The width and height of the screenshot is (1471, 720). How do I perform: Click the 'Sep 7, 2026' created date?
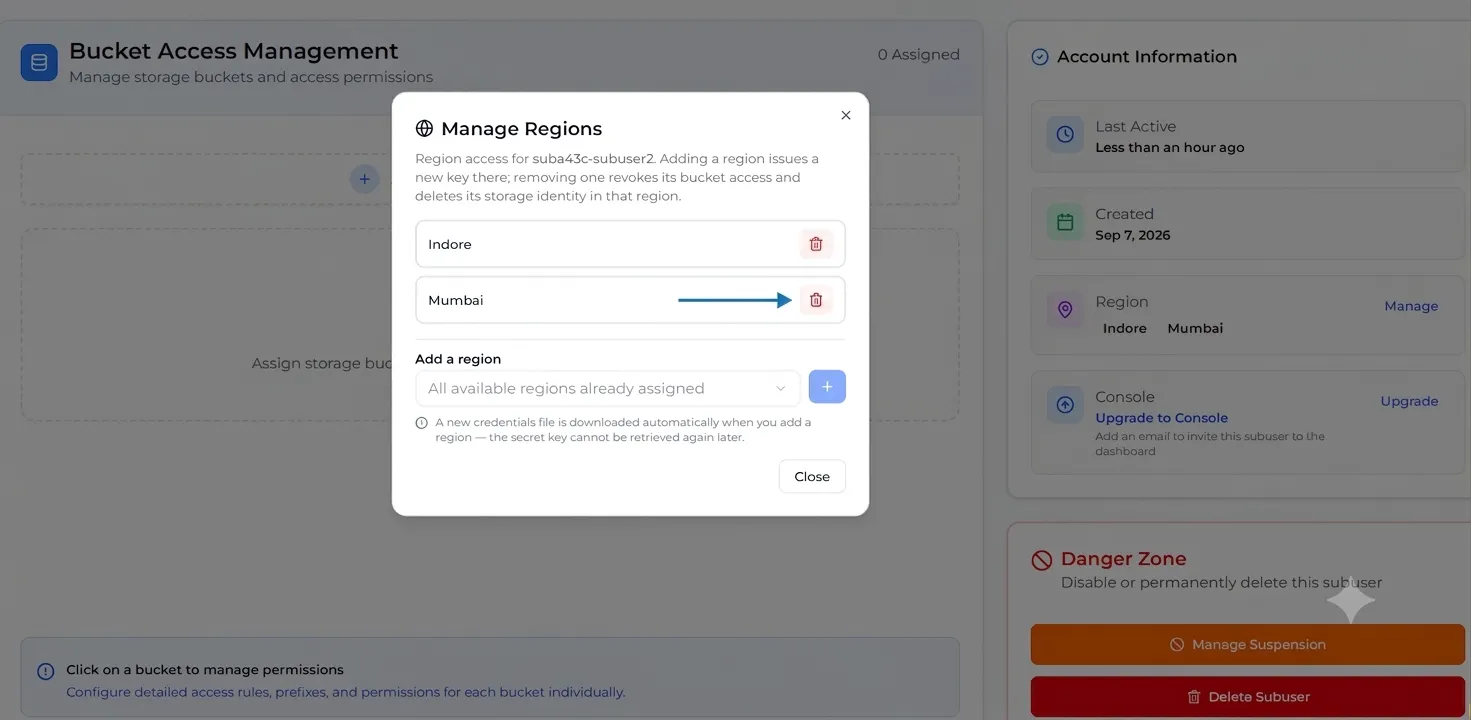(1133, 235)
